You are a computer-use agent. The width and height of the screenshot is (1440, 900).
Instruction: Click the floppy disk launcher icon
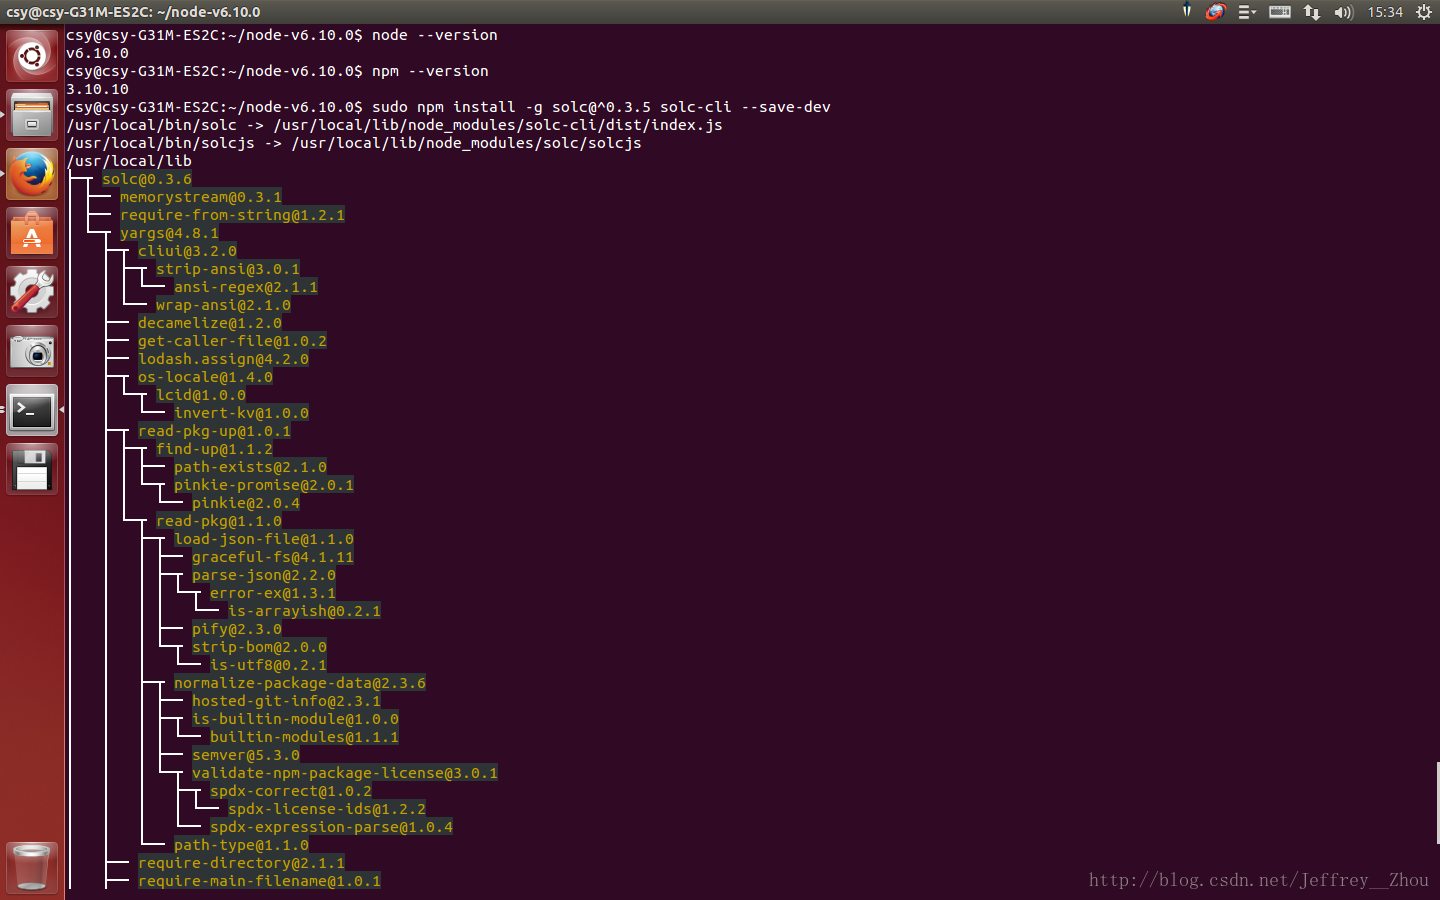32,468
